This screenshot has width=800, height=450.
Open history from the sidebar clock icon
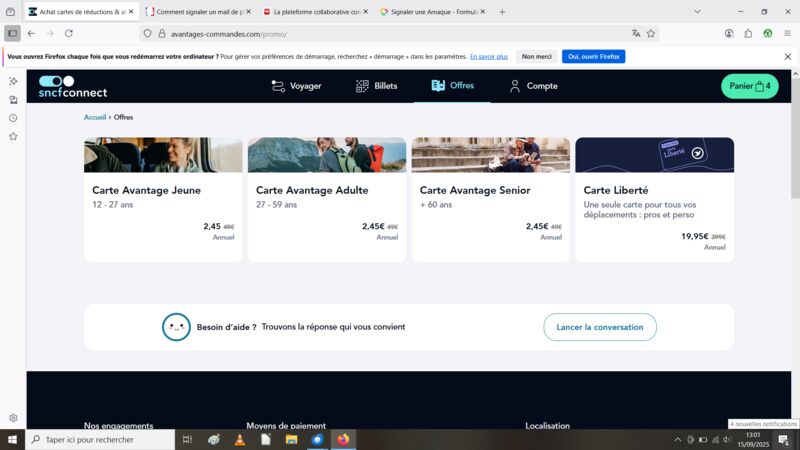(x=13, y=118)
